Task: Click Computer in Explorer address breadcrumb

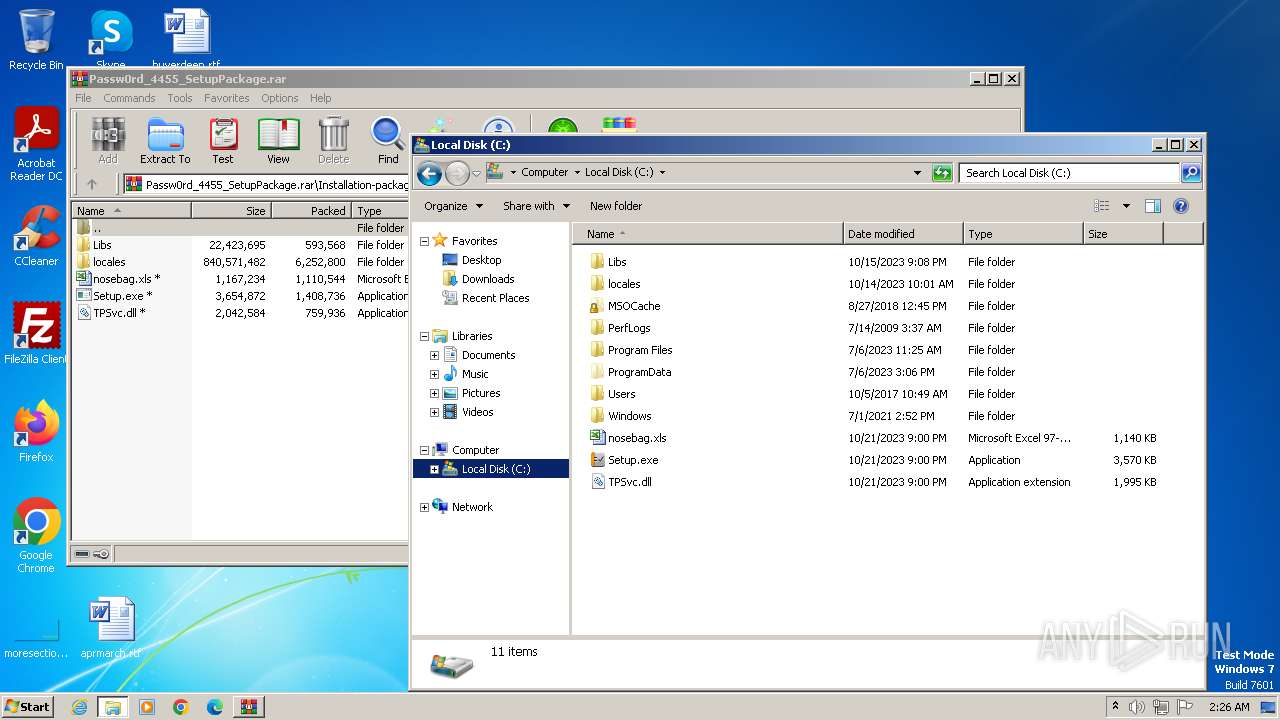Action: [544, 172]
